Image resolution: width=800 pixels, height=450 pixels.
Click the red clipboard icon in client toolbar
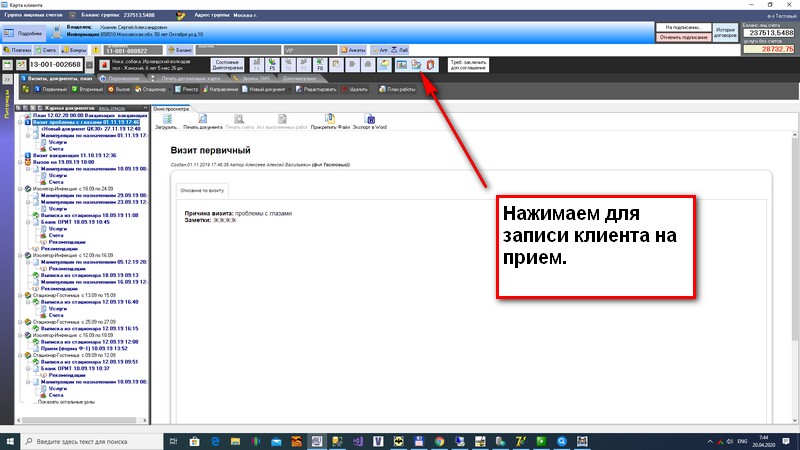pyautogui.click(x=430, y=65)
